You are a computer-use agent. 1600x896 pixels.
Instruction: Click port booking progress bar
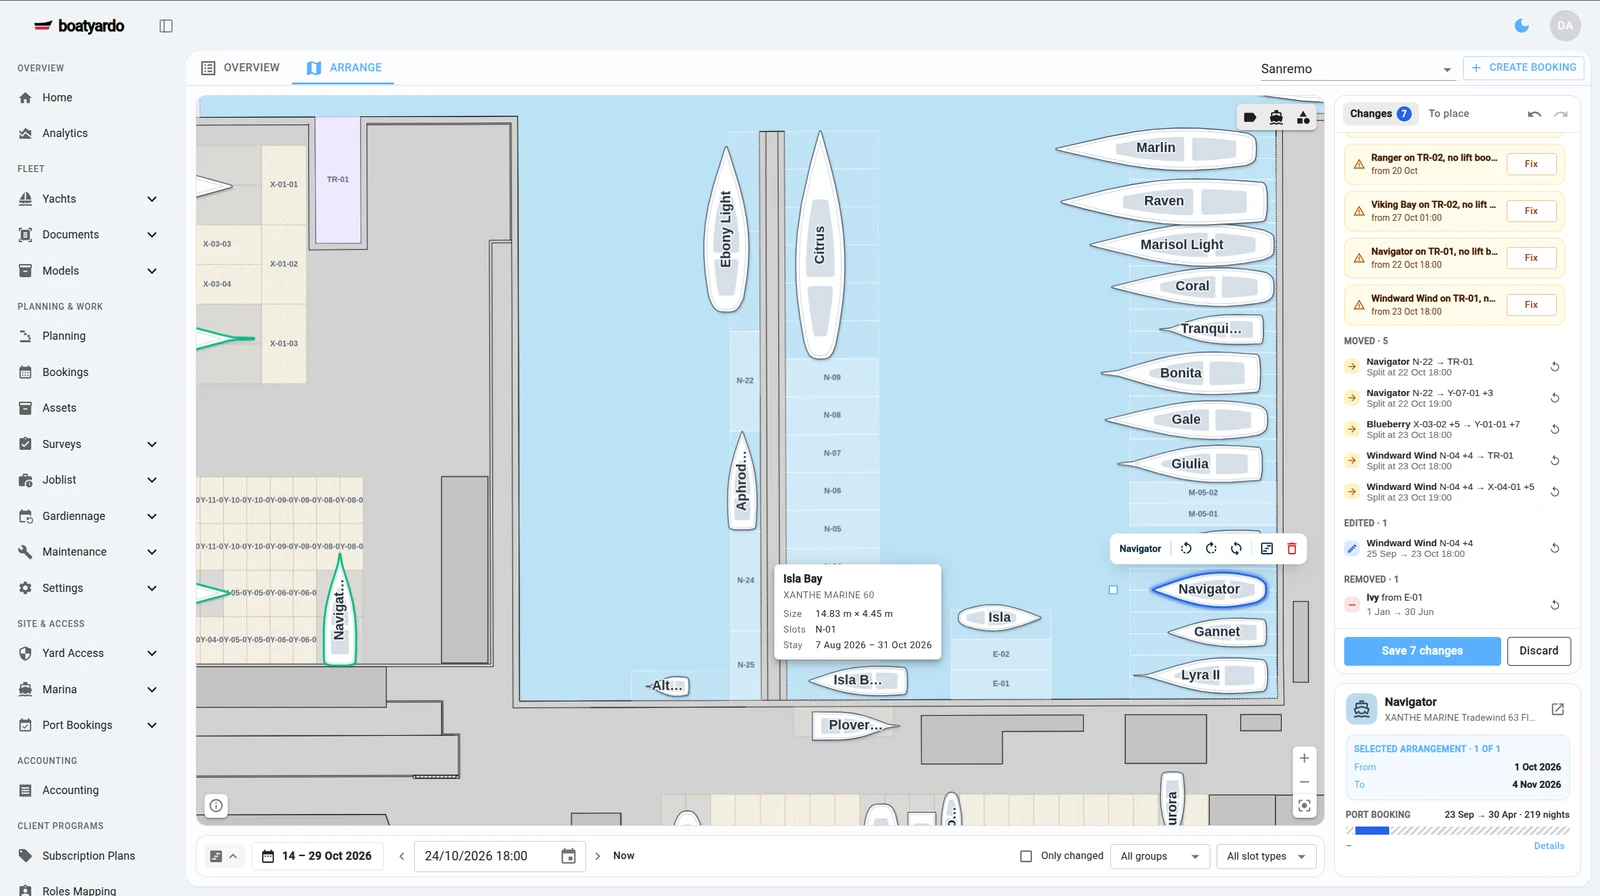click(x=1457, y=831)
